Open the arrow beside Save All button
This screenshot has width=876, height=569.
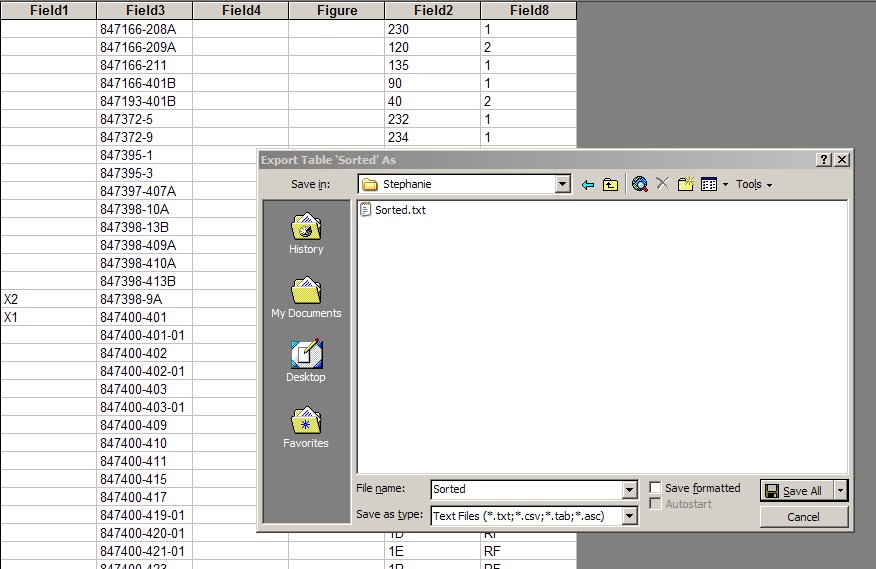pyautogui.click(x=840, y=490)
